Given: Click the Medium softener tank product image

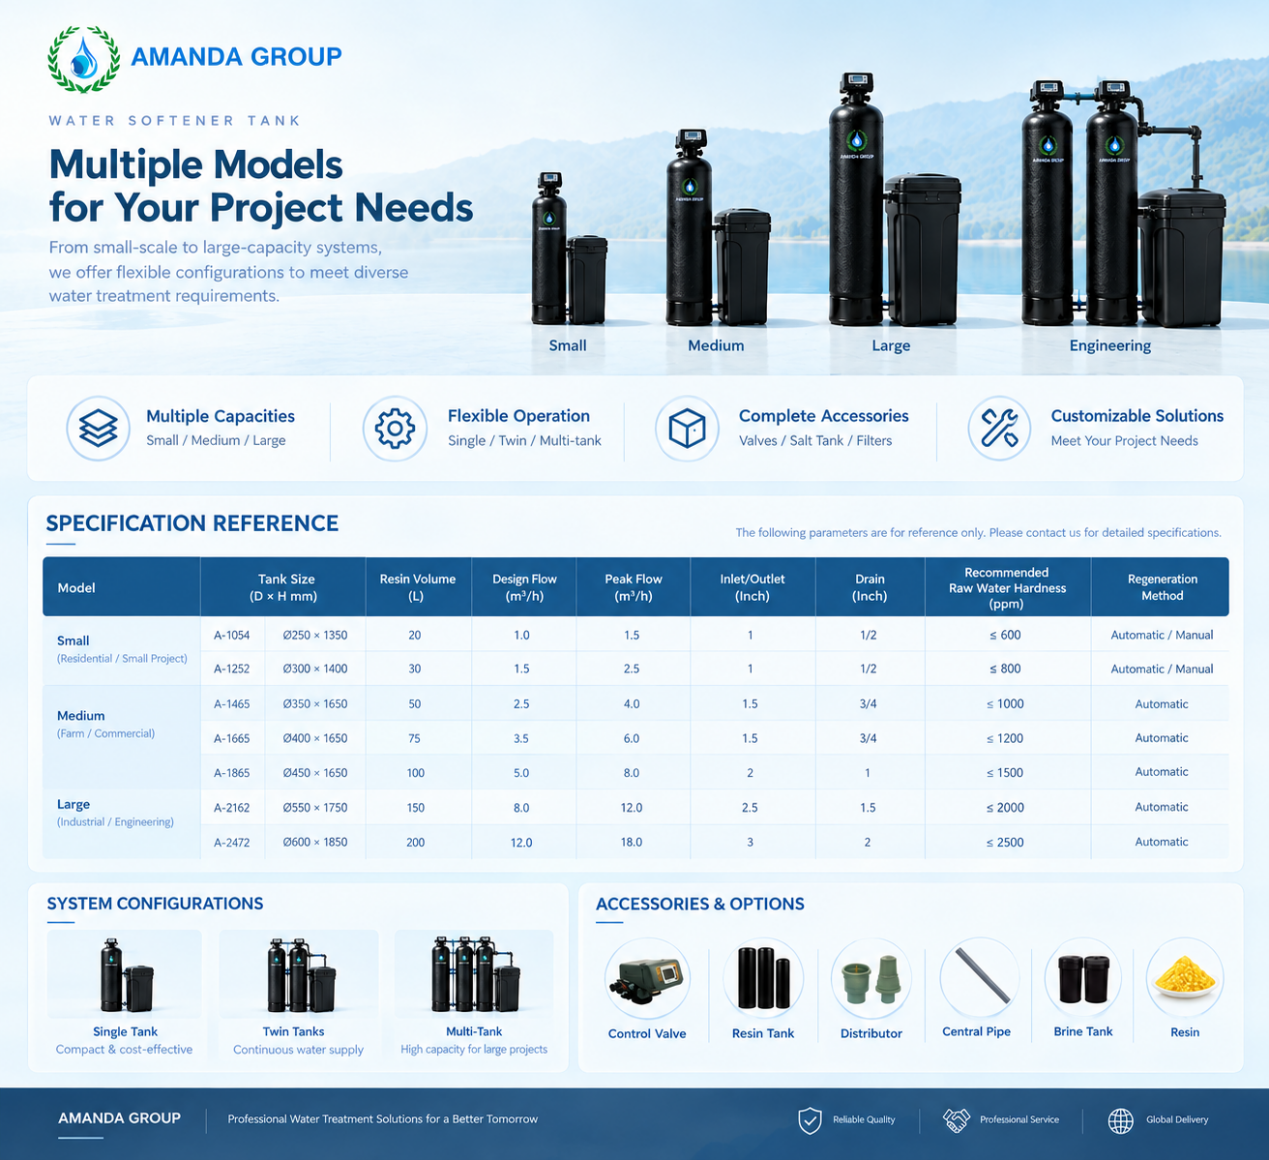Looking at the screenshot, I should (x=717, y=228).
